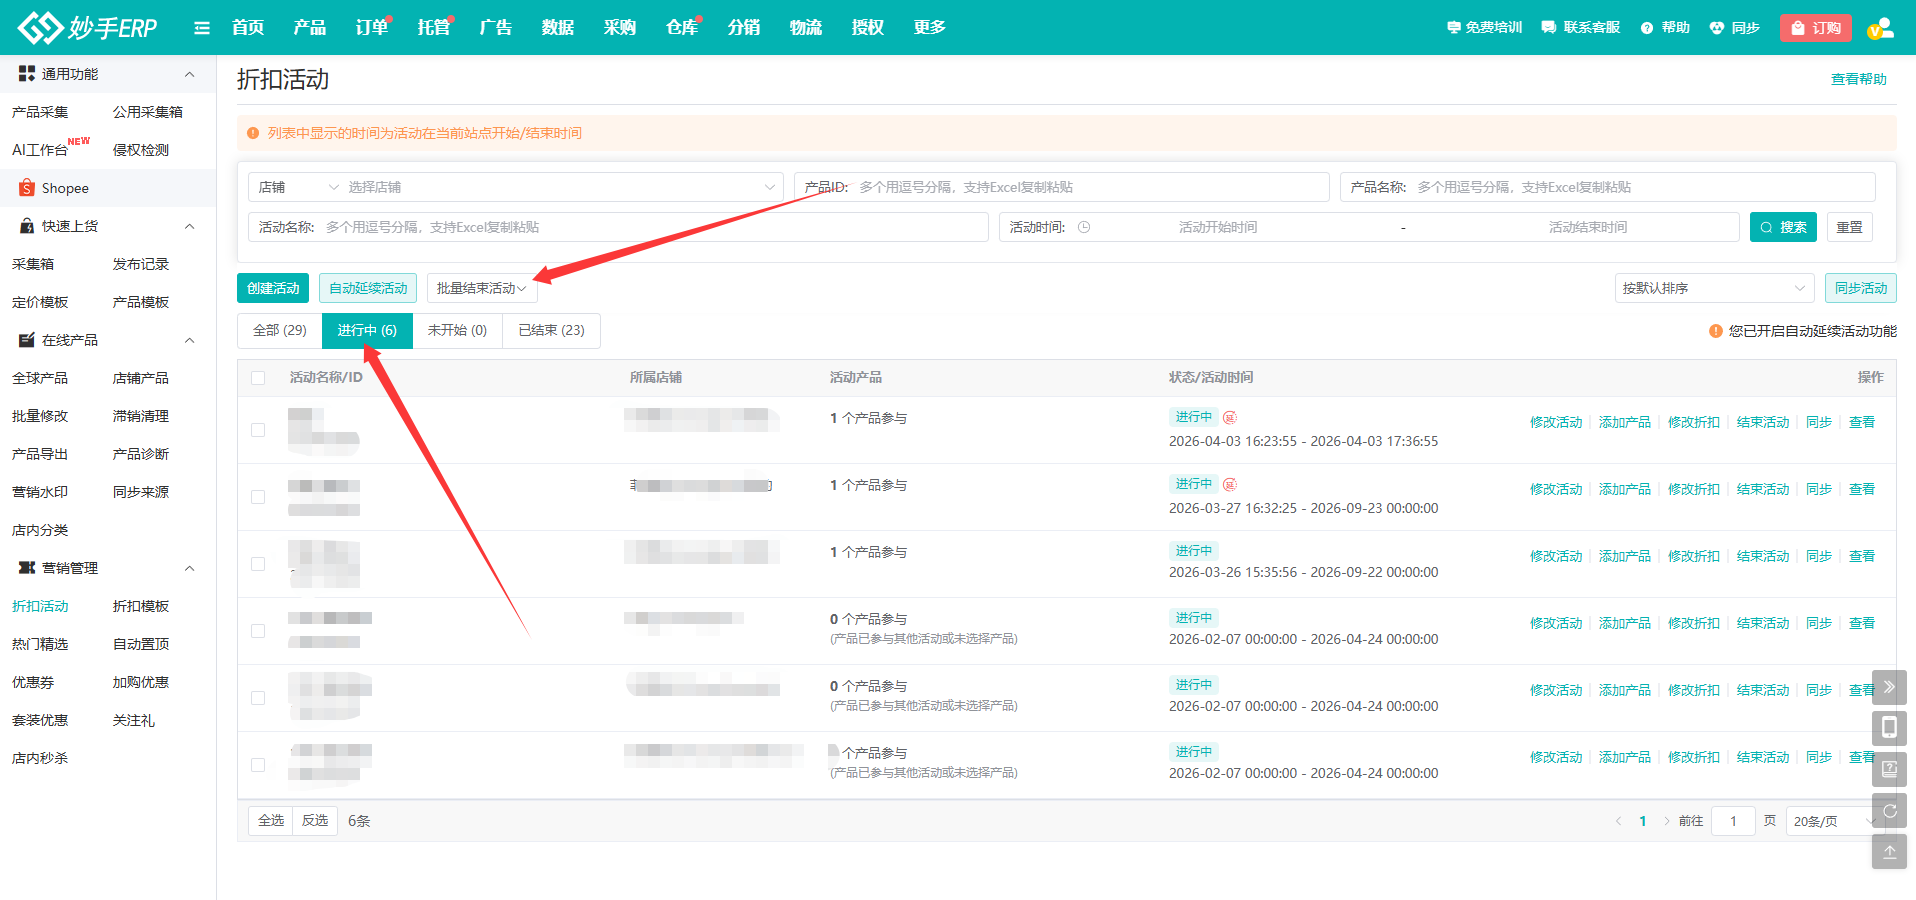The width and height of the screenshot is (1916, 900).
Task: Open the 订单 top menu
Action: click(371, 28)
